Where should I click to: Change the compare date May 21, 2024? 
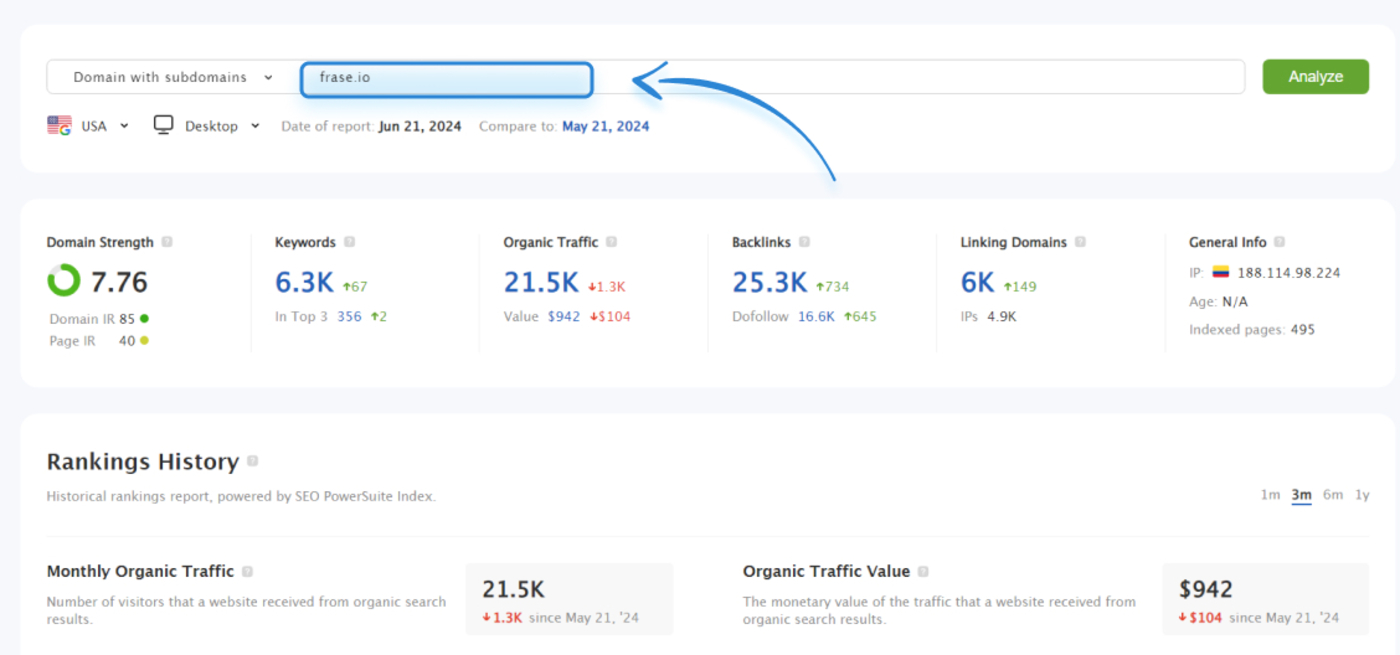click(x=605, y=126)
